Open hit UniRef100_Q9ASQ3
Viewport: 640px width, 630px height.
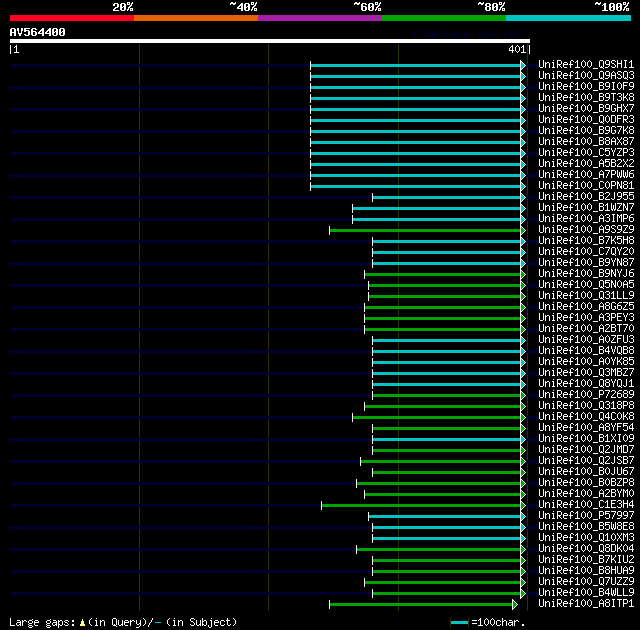point(586,75)
